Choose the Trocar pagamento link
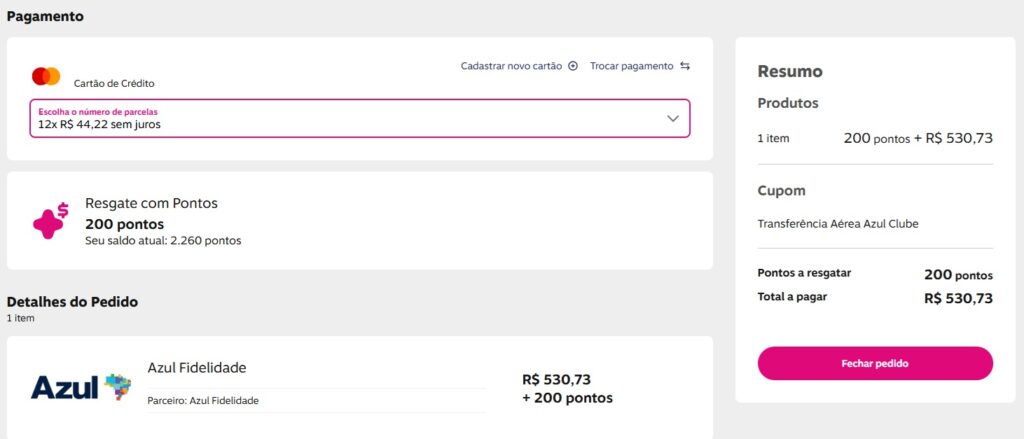This screenshot has height=439, width=1024. (631, 66)
